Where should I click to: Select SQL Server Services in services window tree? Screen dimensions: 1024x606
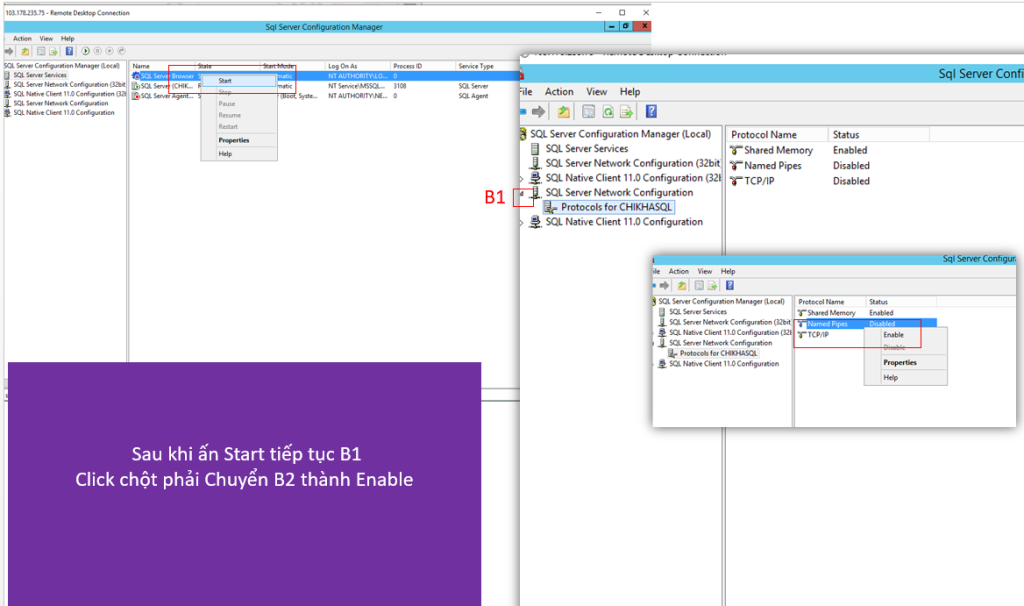pos(40,75)
